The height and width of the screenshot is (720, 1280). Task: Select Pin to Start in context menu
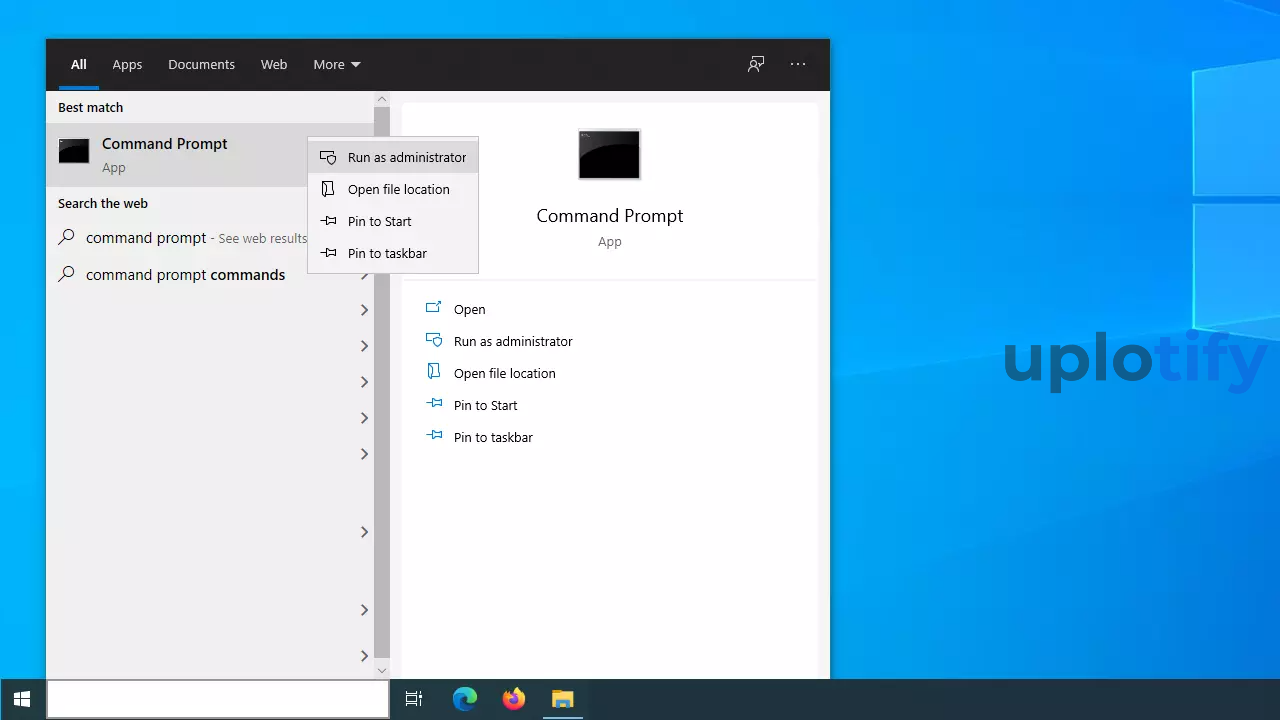click(379, 221)
